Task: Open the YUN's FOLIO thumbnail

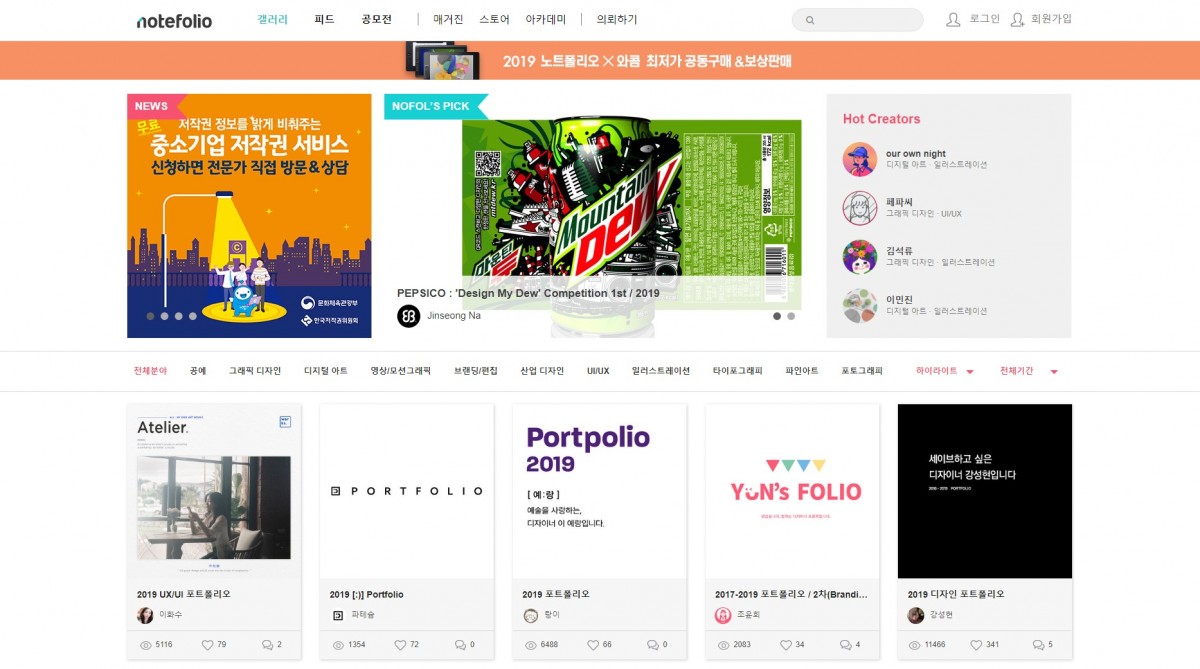Action: pos(793,491)
